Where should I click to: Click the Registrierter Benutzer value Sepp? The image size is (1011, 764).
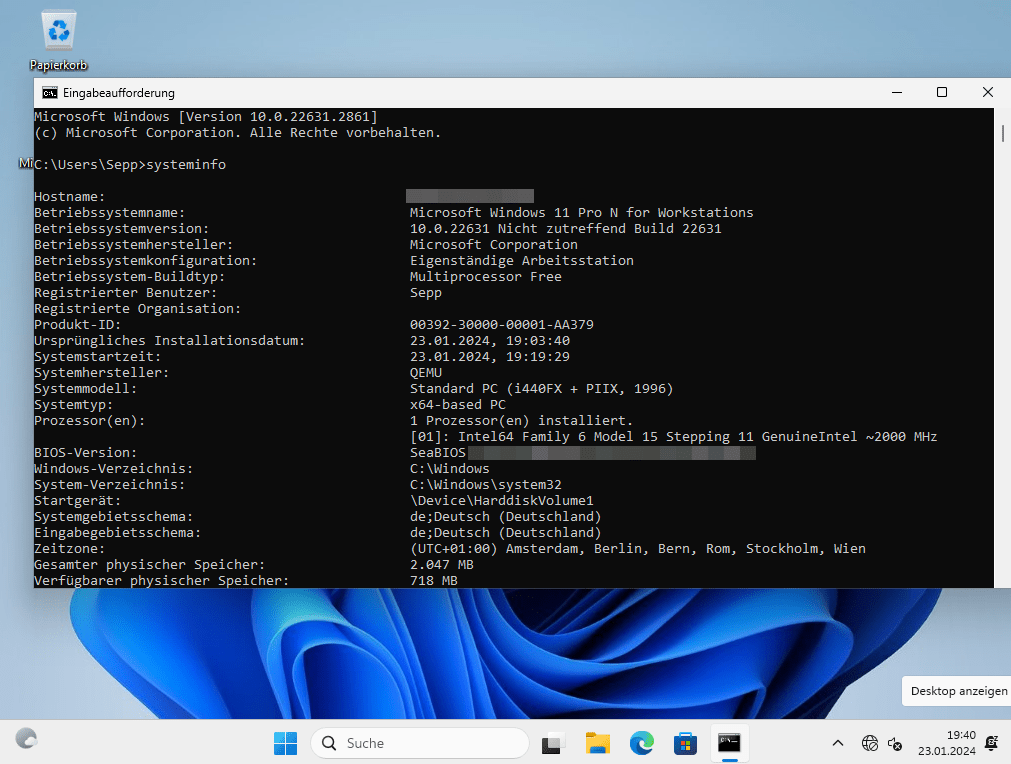point(426,293)
